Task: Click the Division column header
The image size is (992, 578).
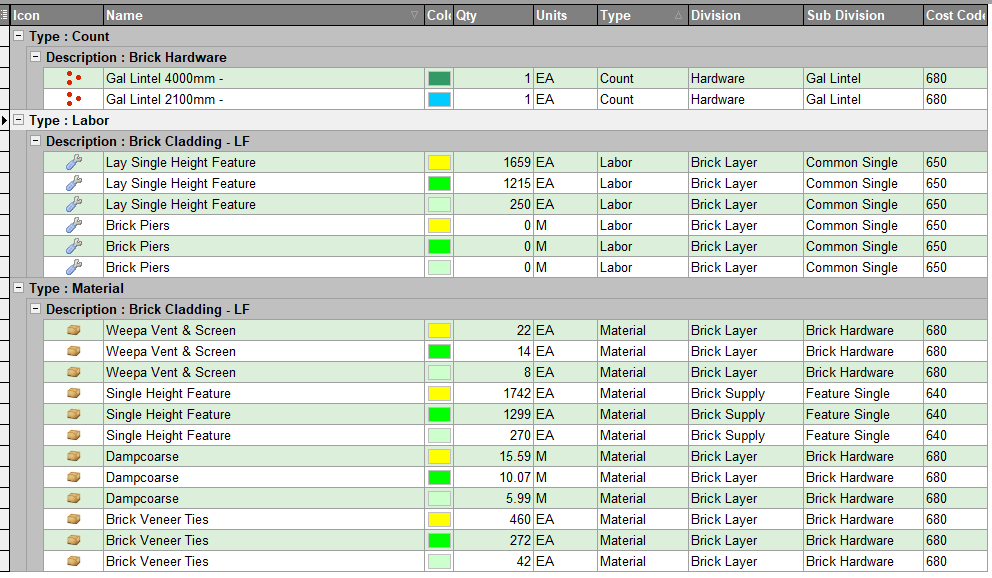Action: point(745,15)
